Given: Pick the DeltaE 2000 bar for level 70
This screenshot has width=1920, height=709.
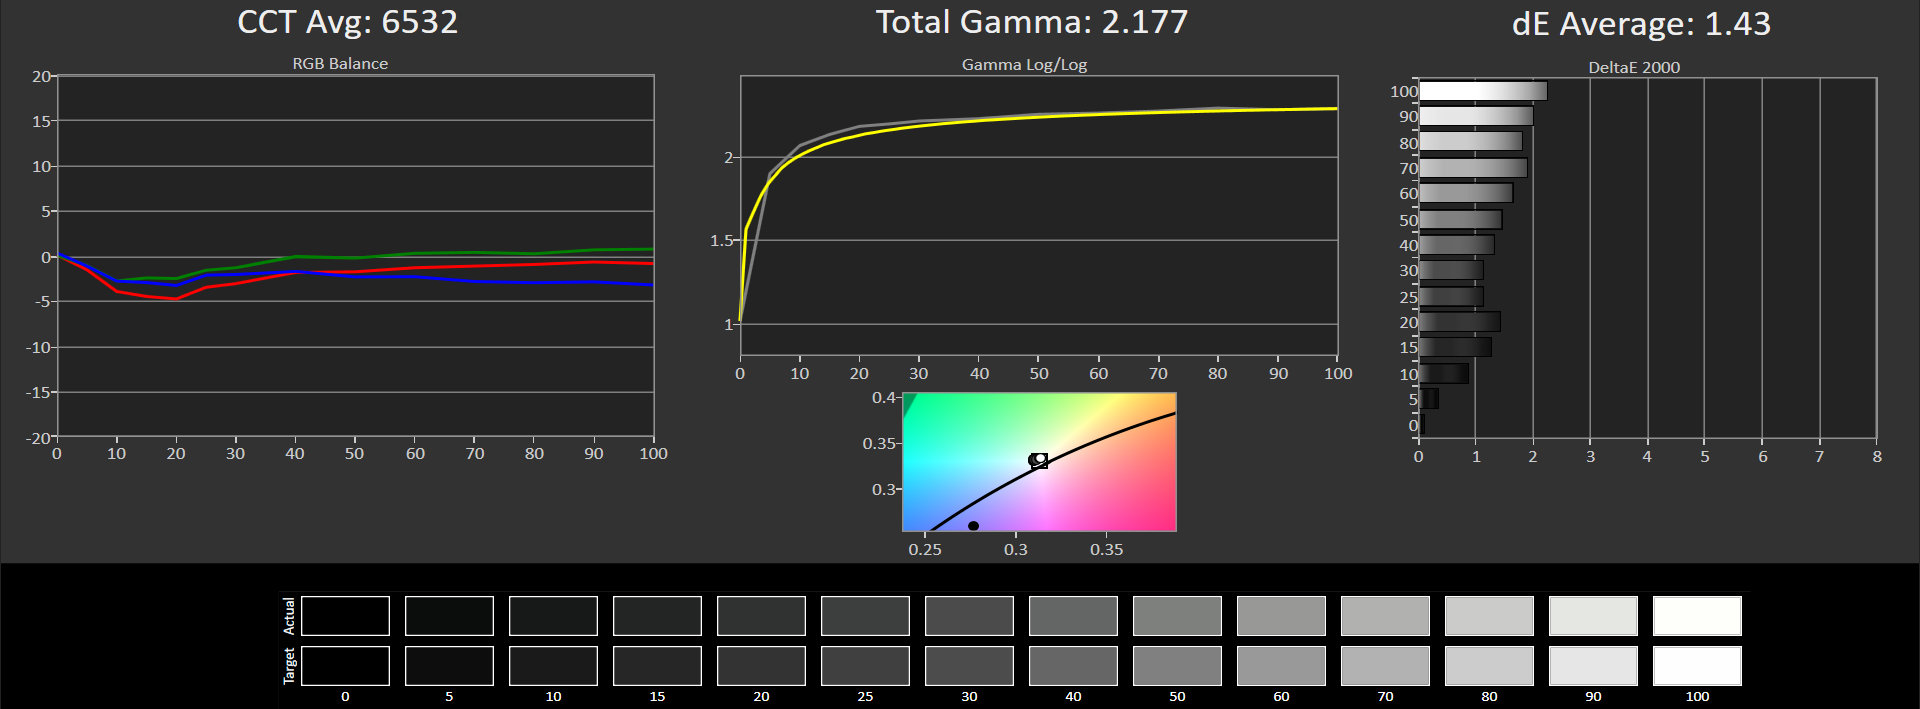Looking at the screenshot, I should 1473,168.
